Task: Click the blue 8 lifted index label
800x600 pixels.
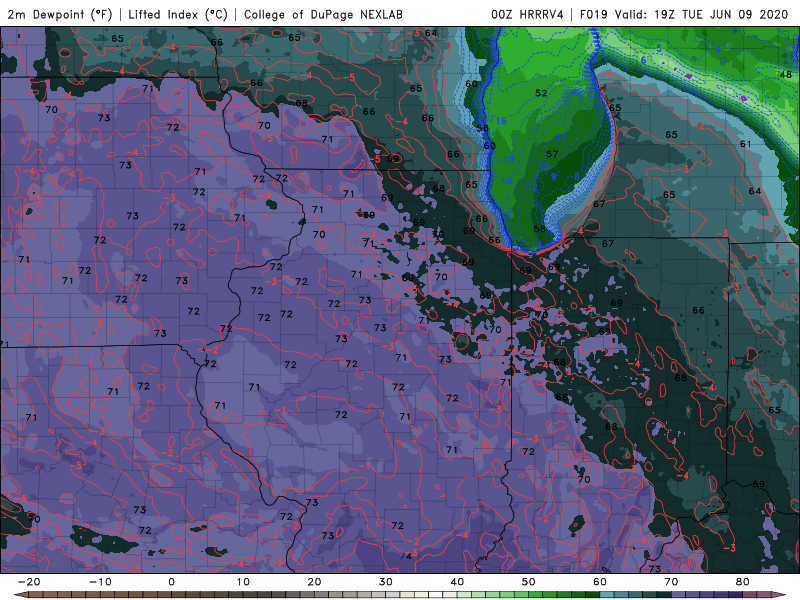Action: (577, 176)
